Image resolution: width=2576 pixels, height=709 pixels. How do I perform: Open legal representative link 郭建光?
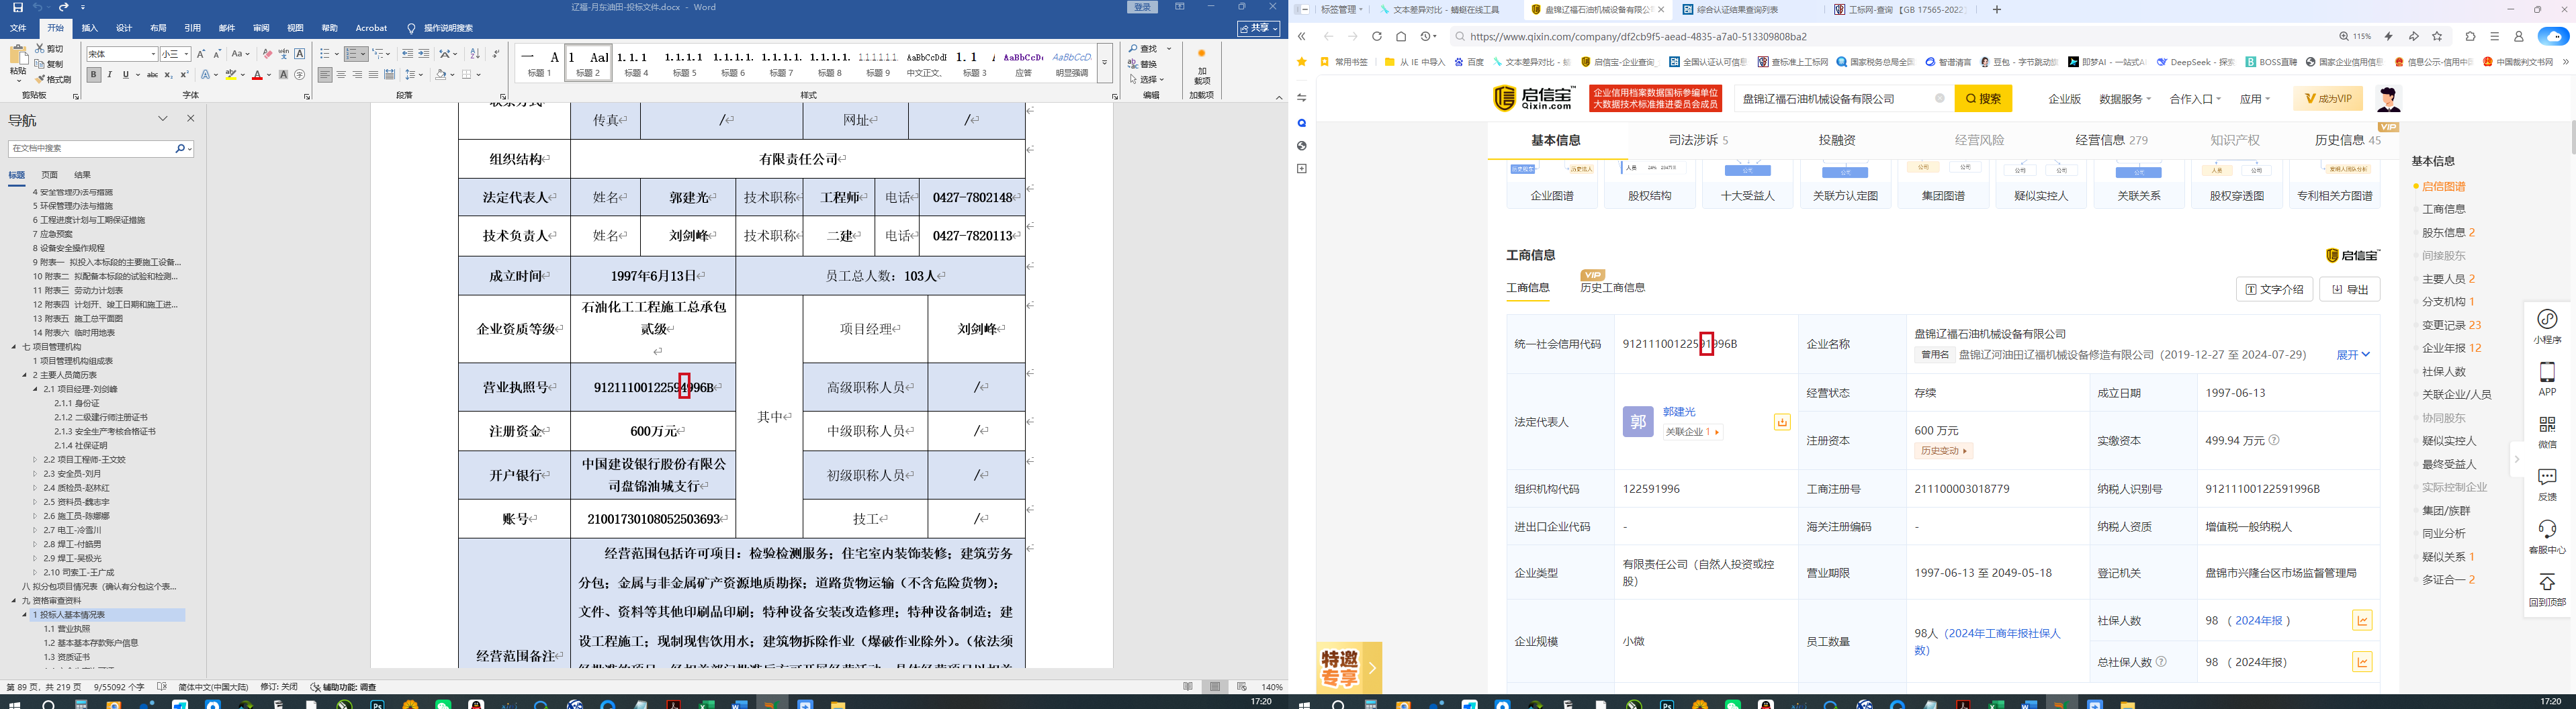(x=1679, y=412)
